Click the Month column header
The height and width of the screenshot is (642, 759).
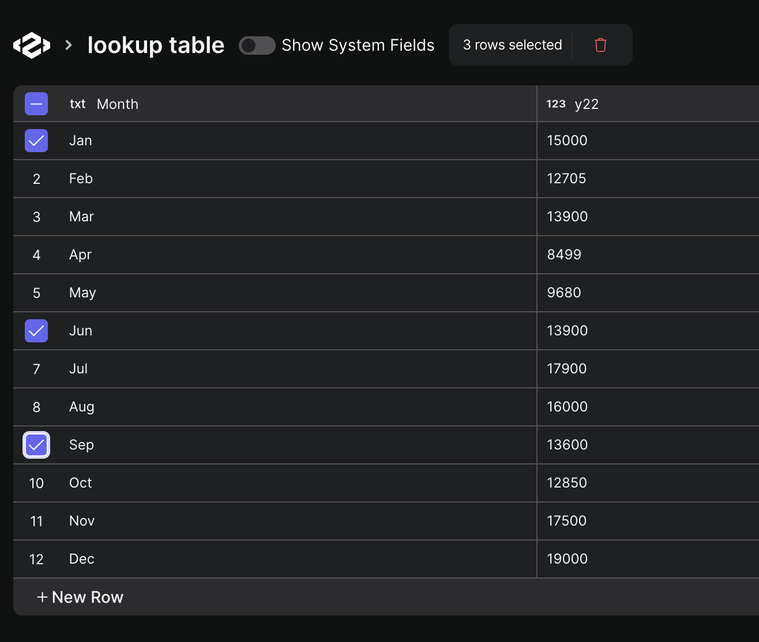(x=298, y=104)
